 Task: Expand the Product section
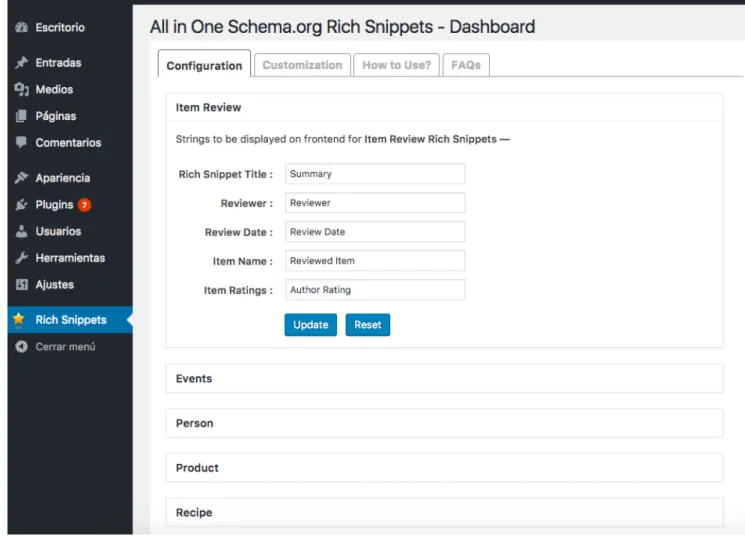444,468
